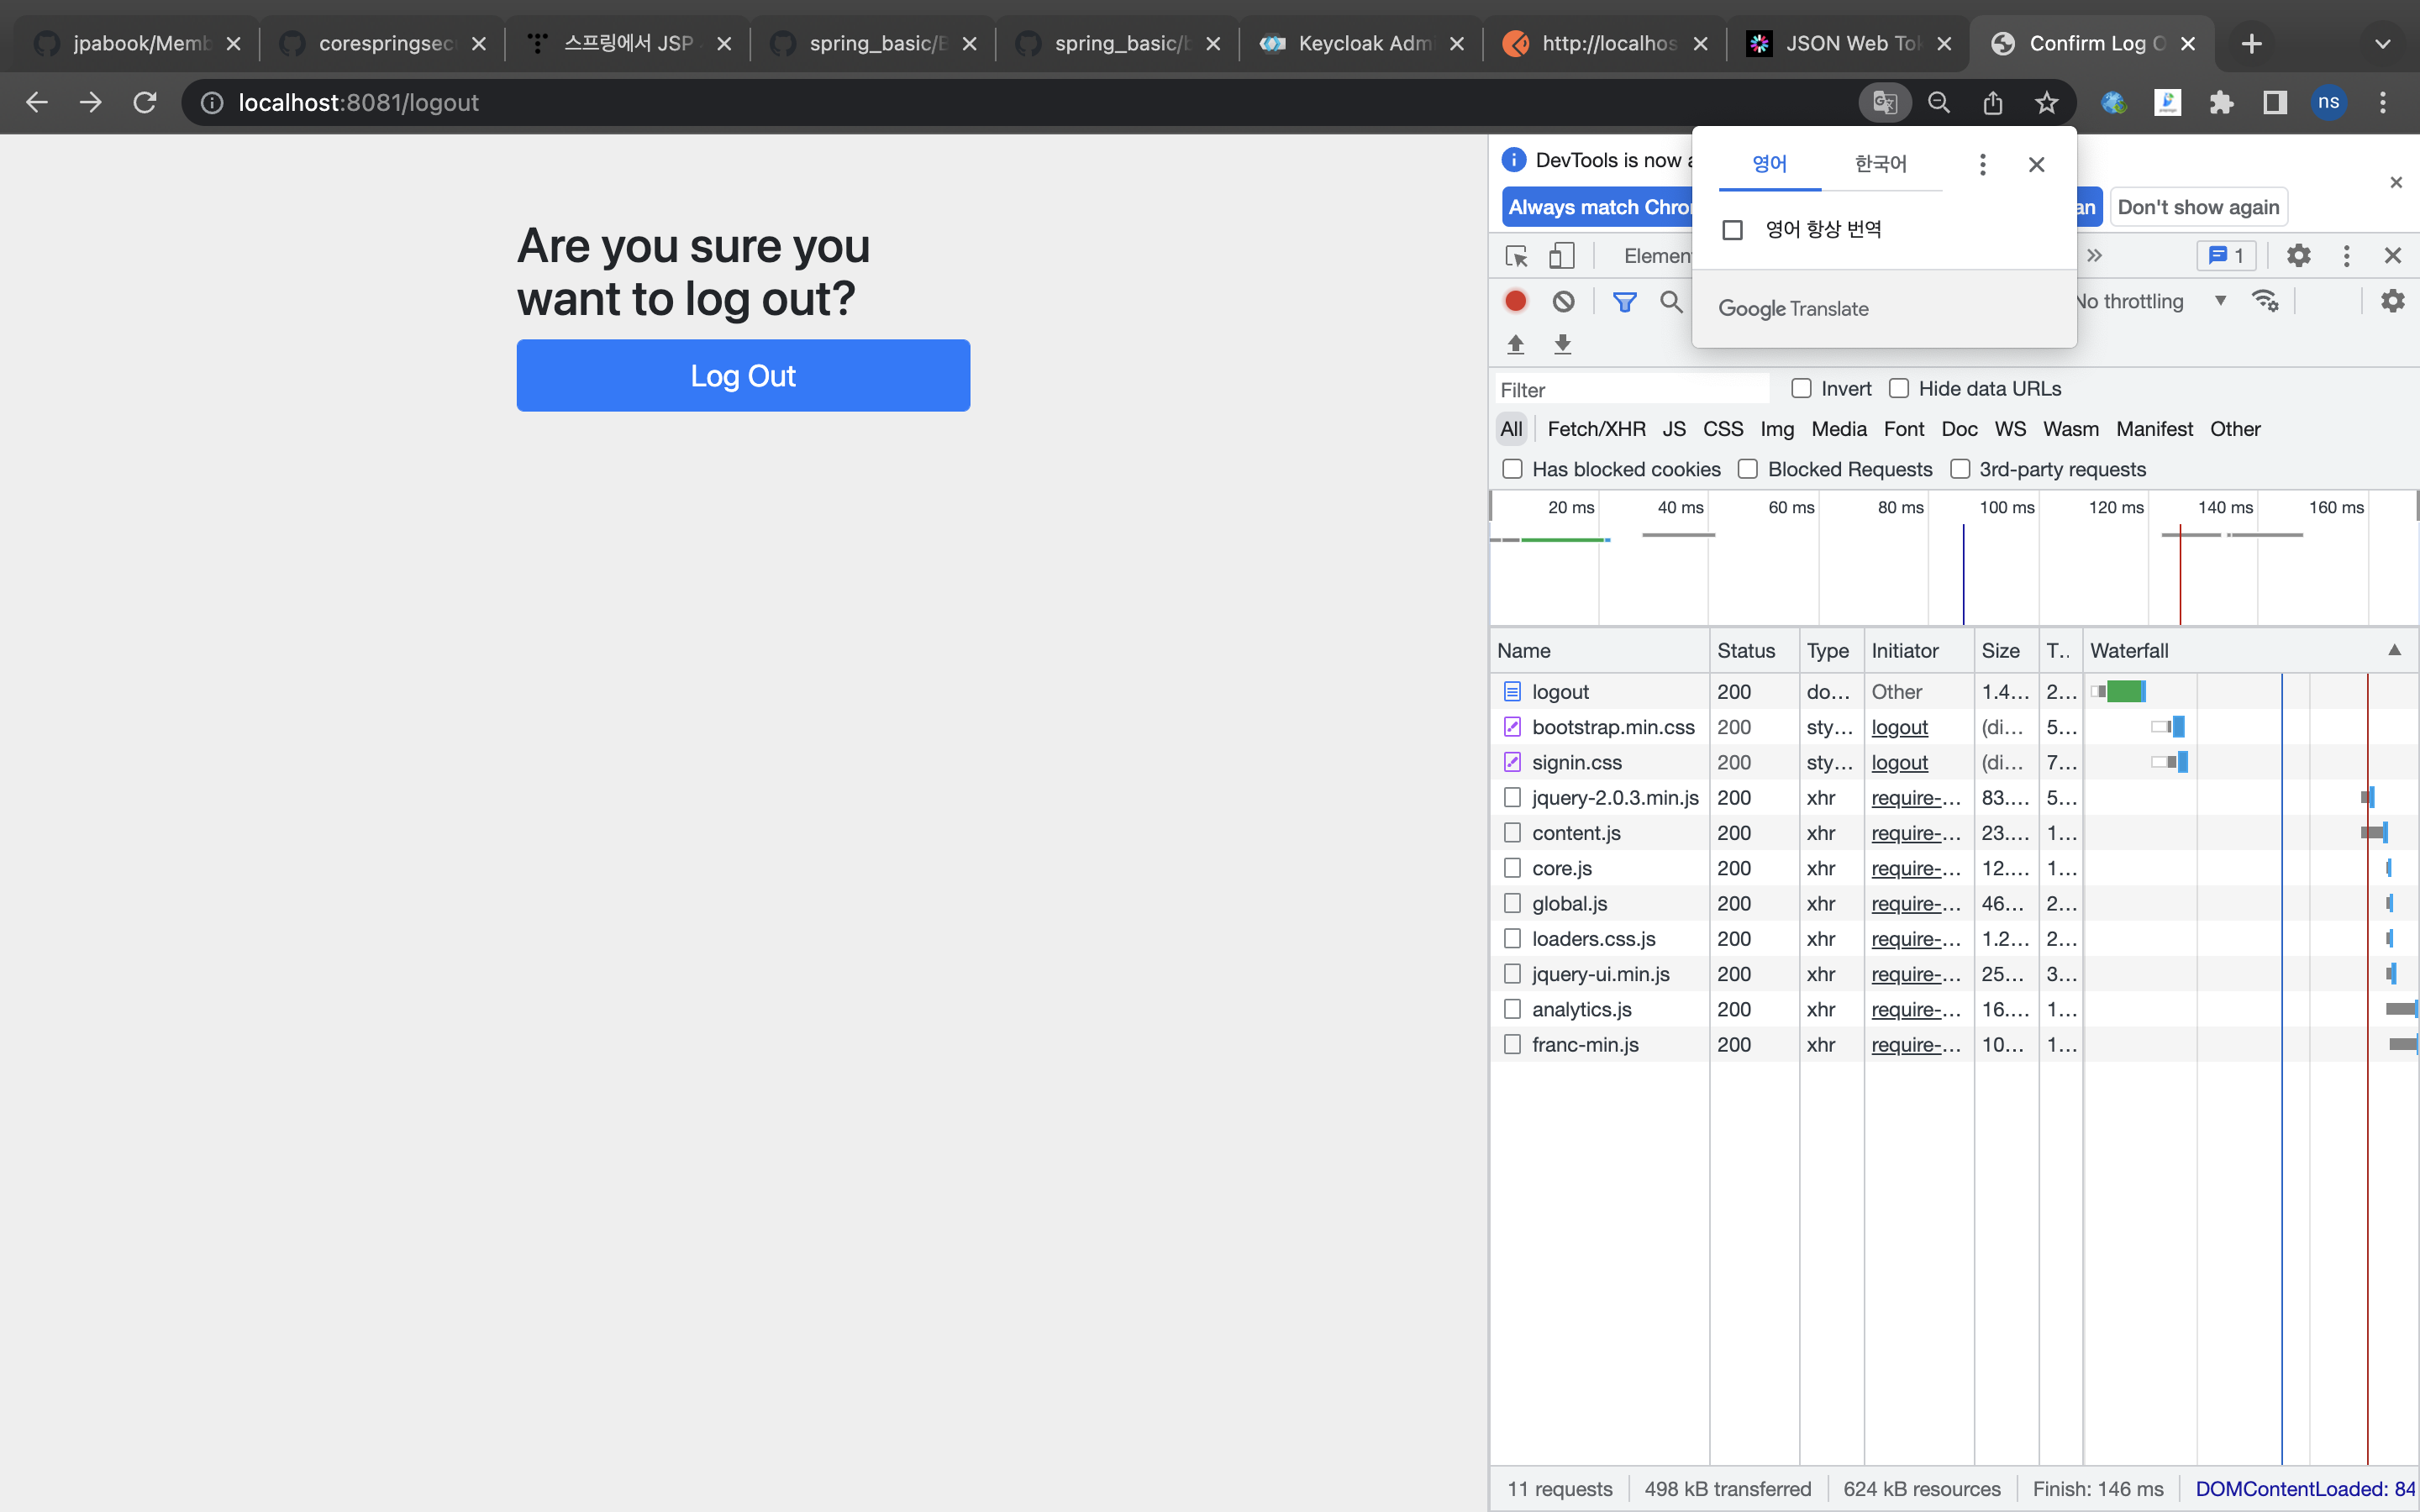The image size is (2420, 1512).
Task: Select the 영어 tab in translate popup
Action: (x=1770, y=164)
